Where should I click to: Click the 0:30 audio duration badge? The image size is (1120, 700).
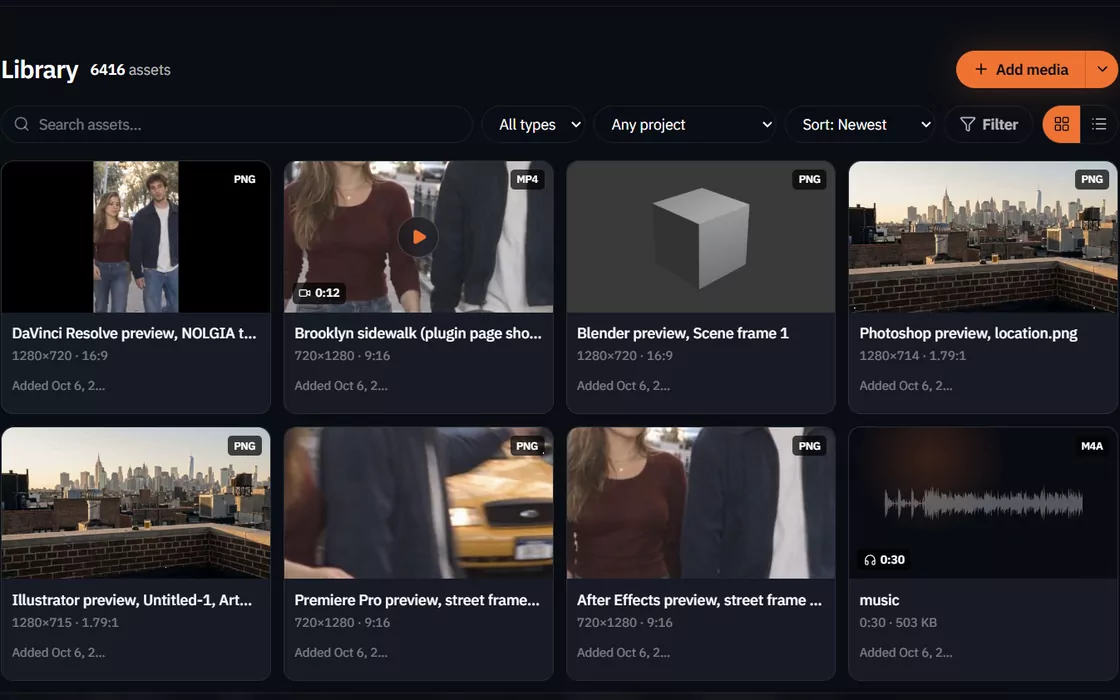(884, 560)
